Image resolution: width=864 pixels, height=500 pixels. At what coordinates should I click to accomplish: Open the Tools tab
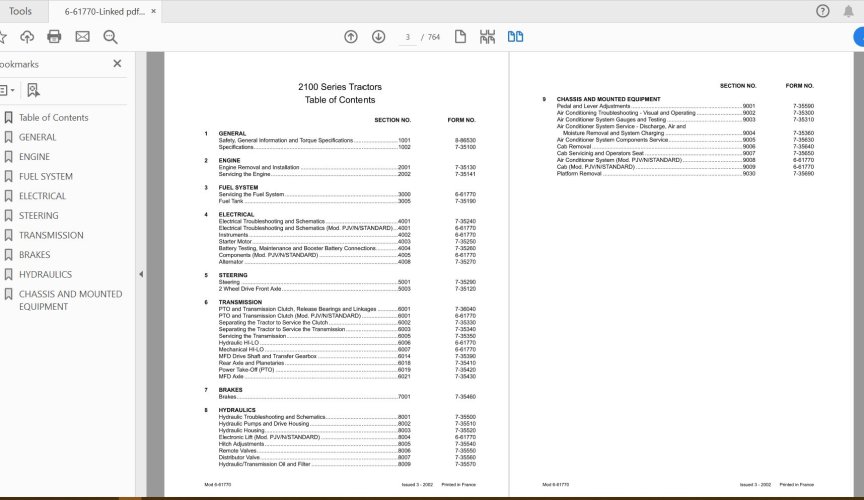20,11
